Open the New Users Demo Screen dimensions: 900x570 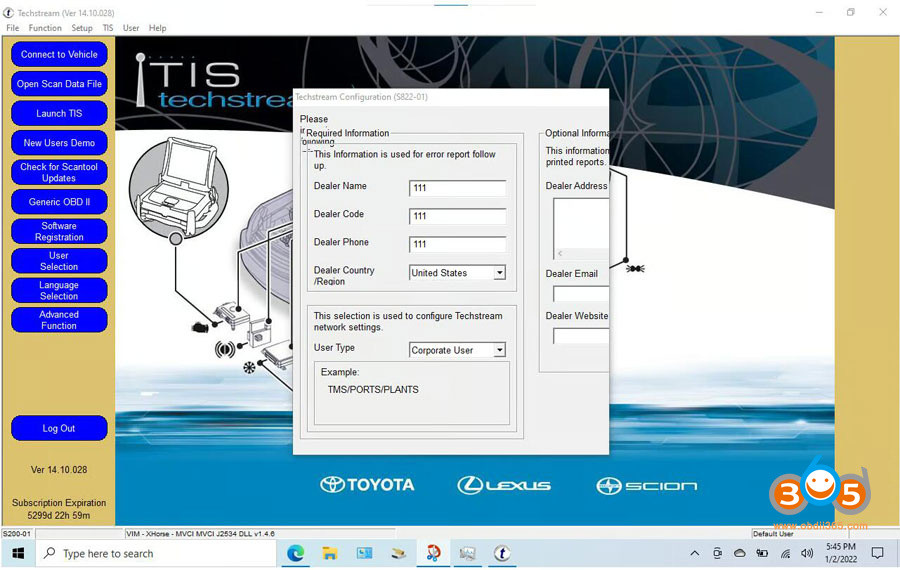(x=59, y=143)
